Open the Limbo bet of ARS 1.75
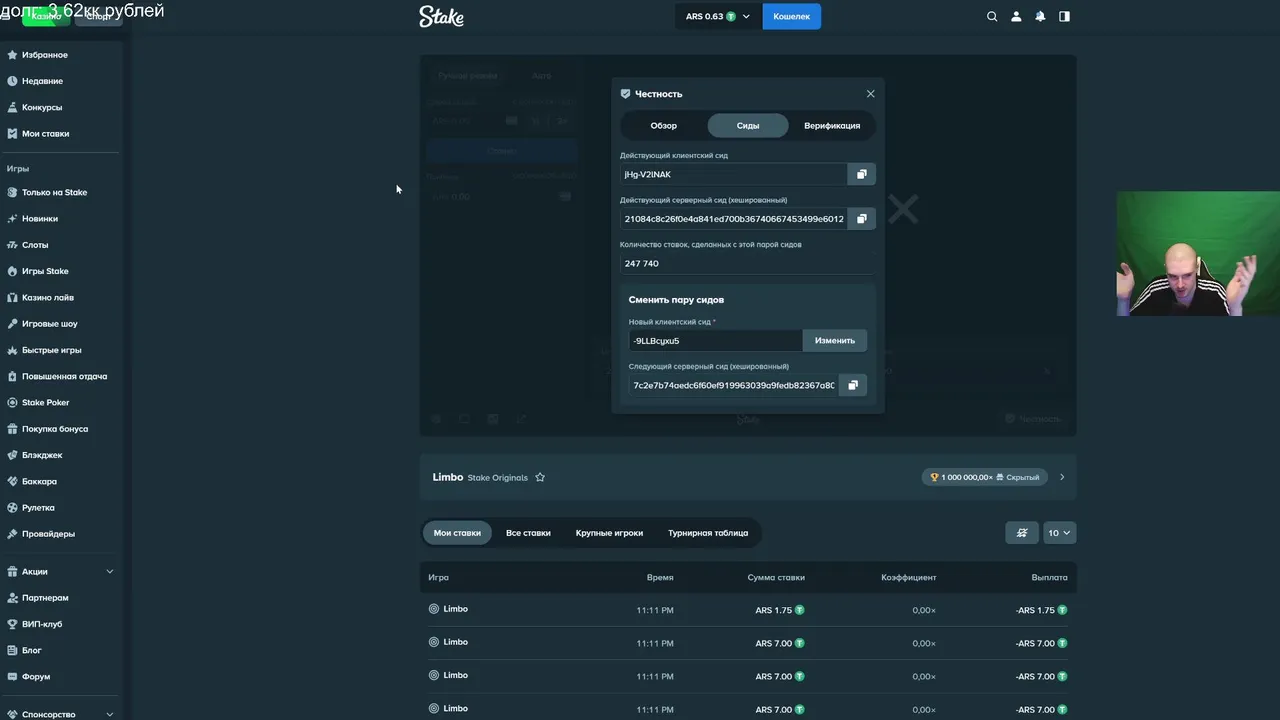This screenshot has height=720, width=1280. [748, 610]
